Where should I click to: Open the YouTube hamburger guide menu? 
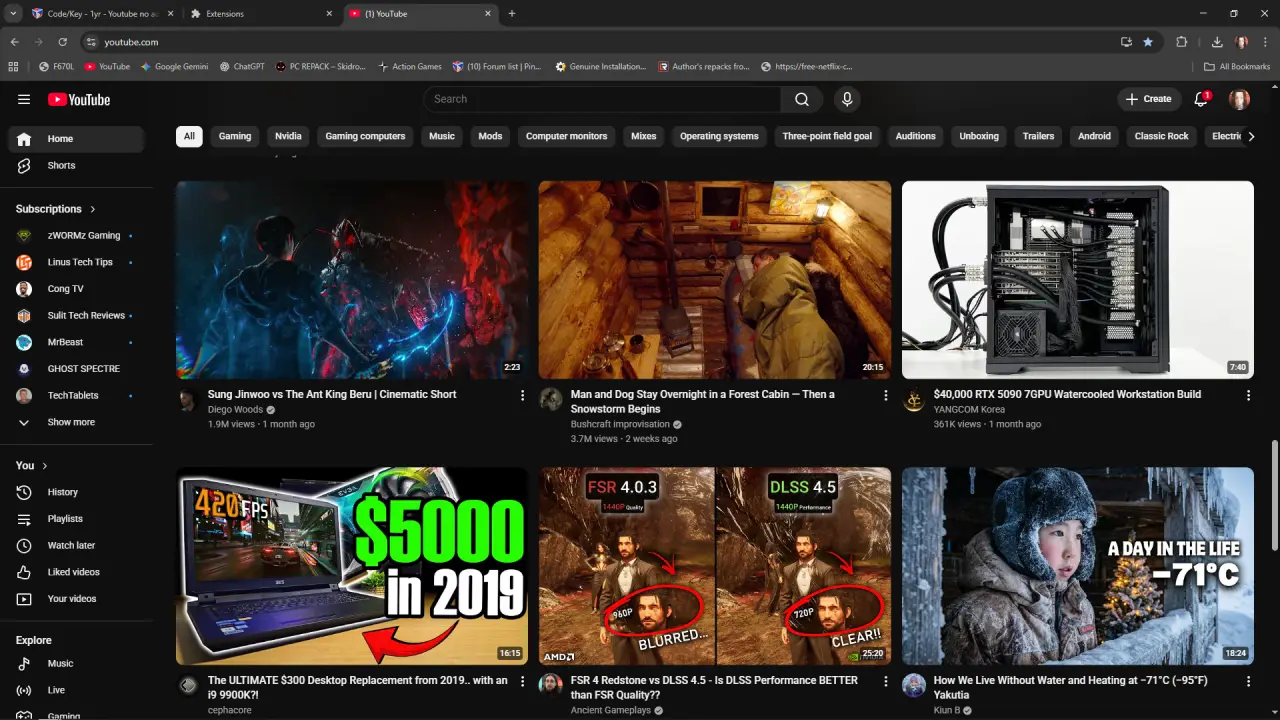click(x=24, y=99)
